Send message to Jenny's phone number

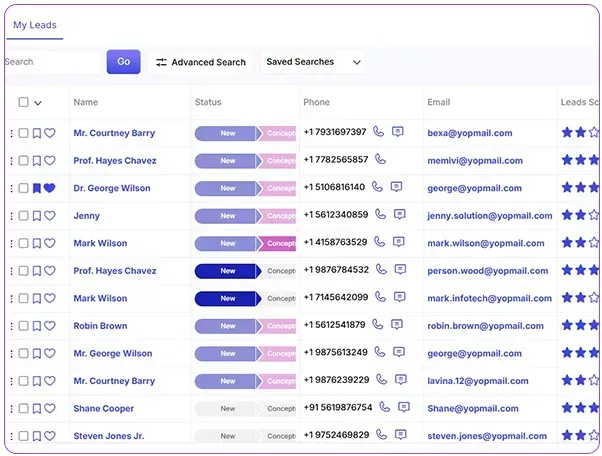[x=400, y=214]
